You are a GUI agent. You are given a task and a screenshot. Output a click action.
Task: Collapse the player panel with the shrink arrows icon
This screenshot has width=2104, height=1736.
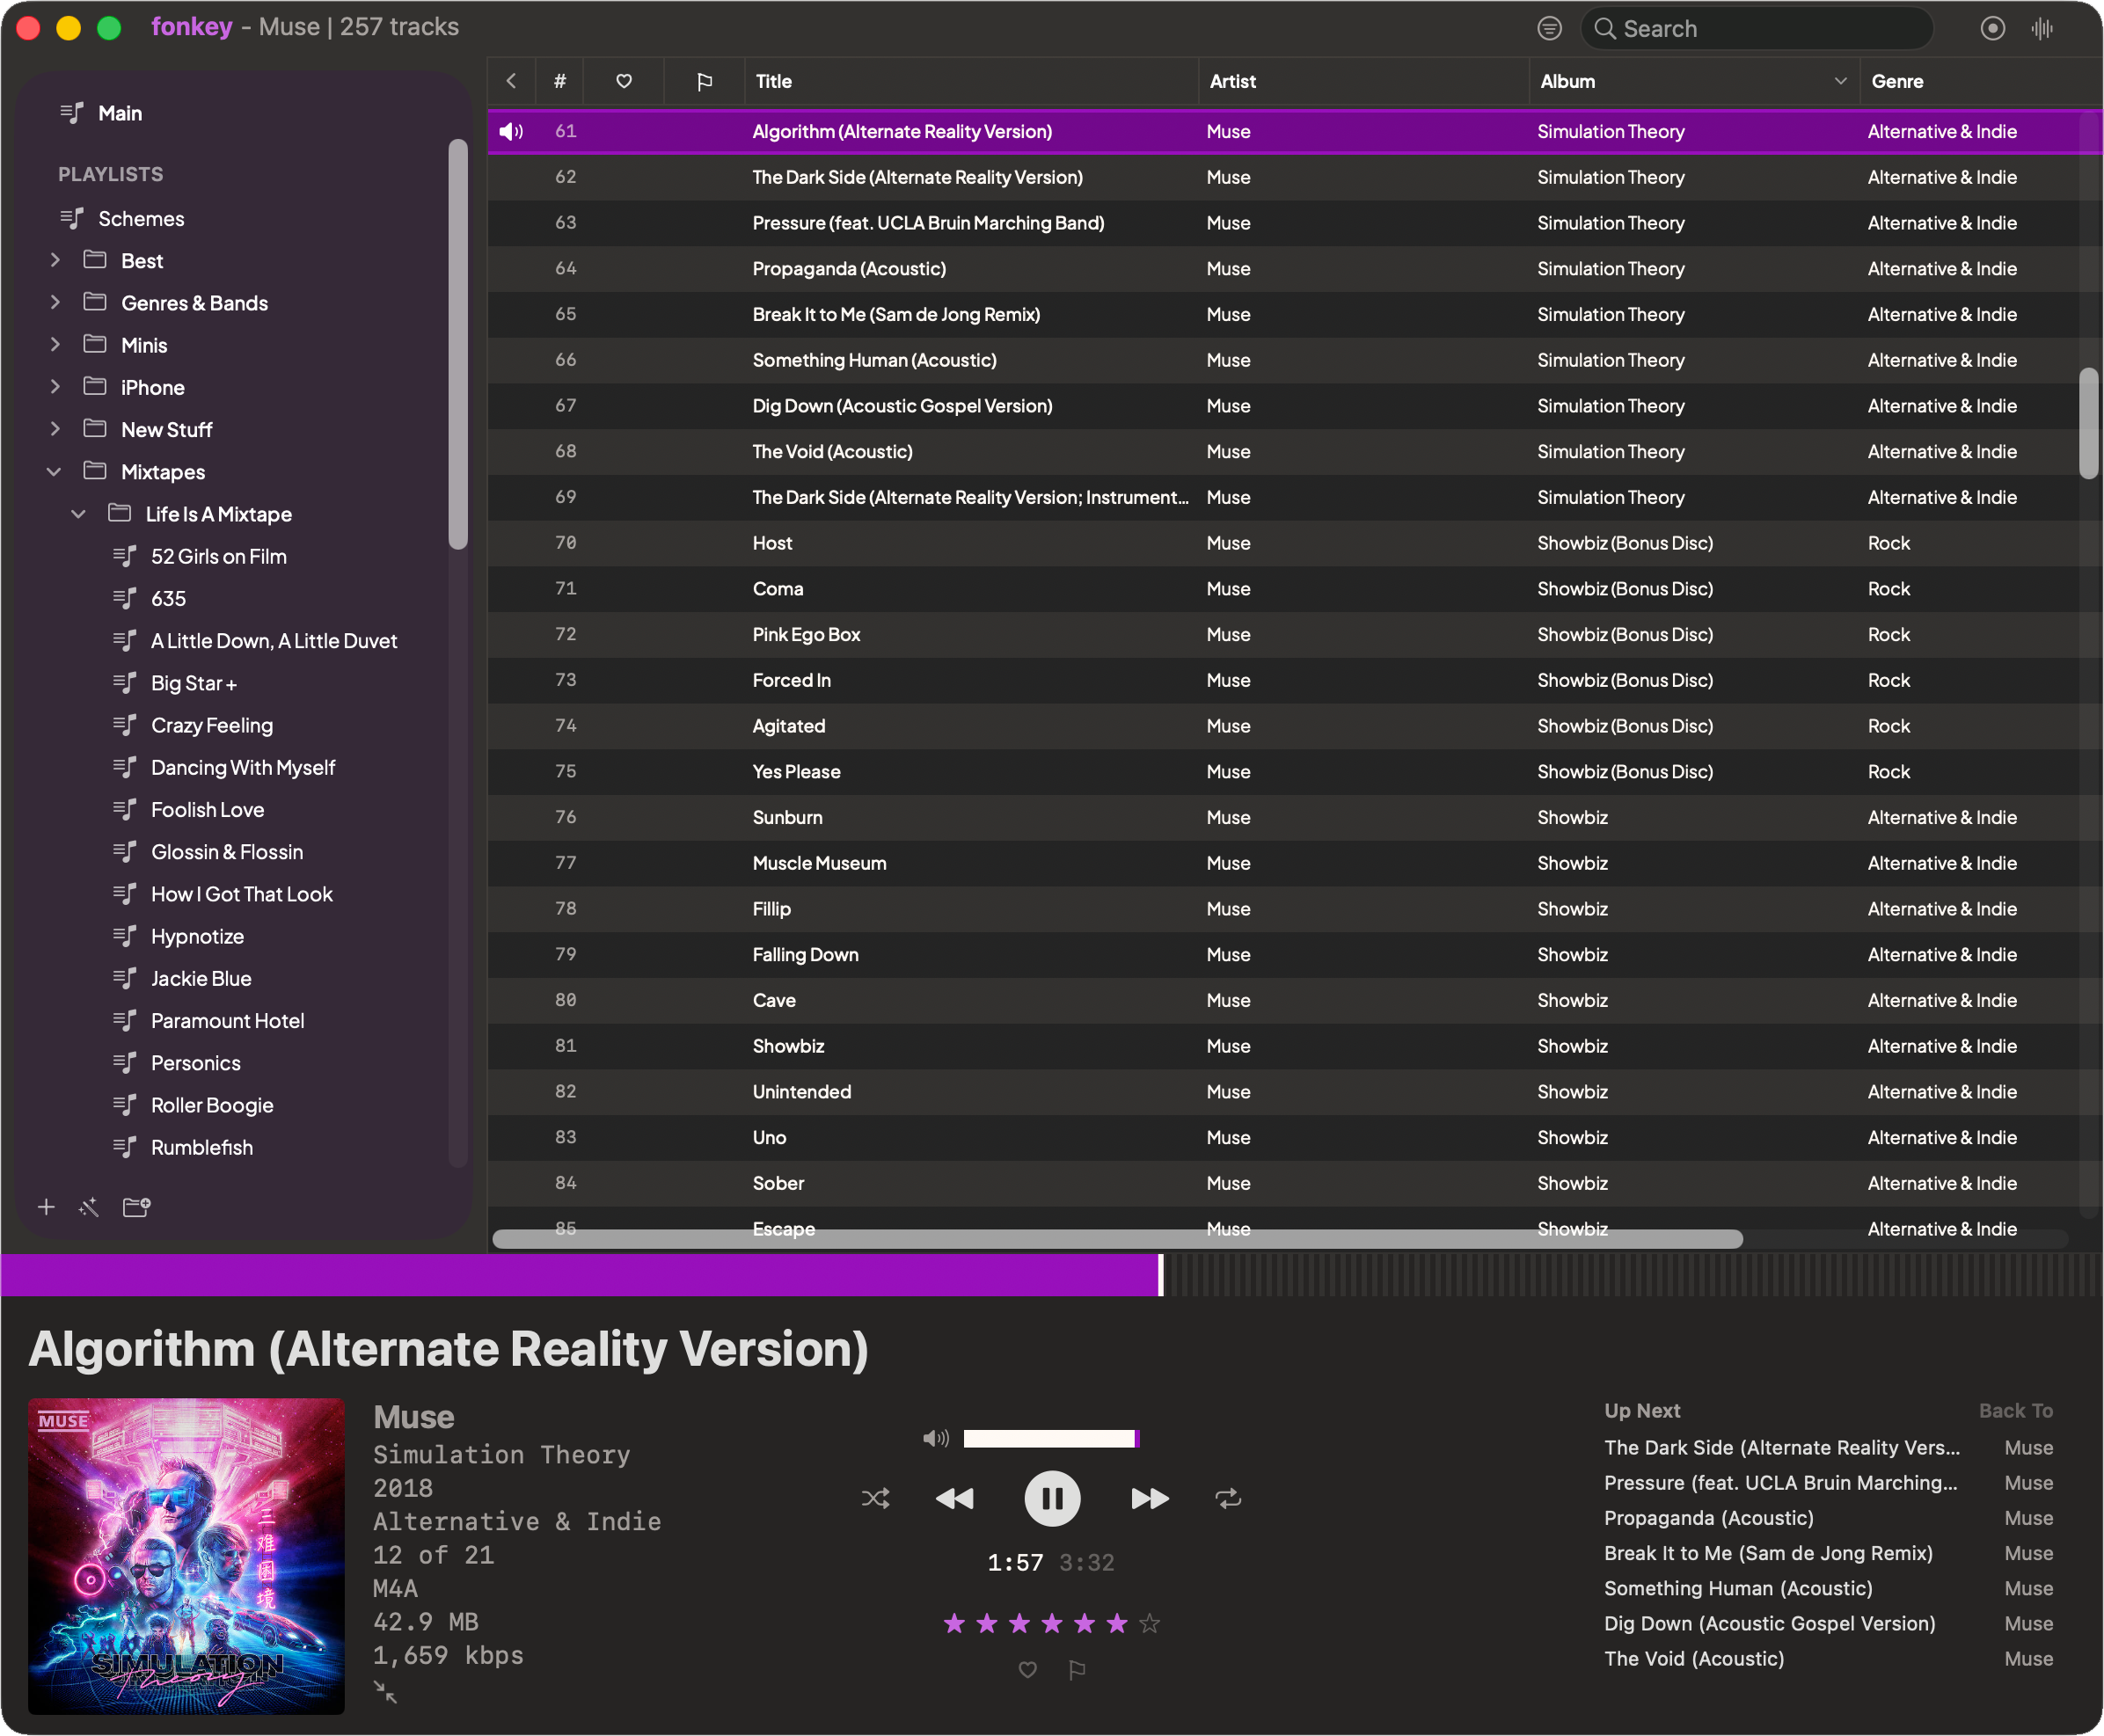pyautogui.click(x=385, y=1692)
